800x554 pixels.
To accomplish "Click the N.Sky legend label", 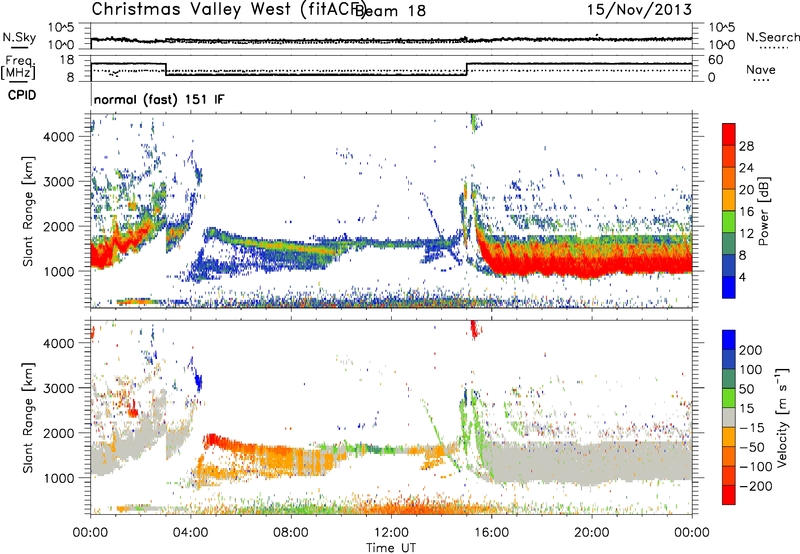I will tap(19, 37).
